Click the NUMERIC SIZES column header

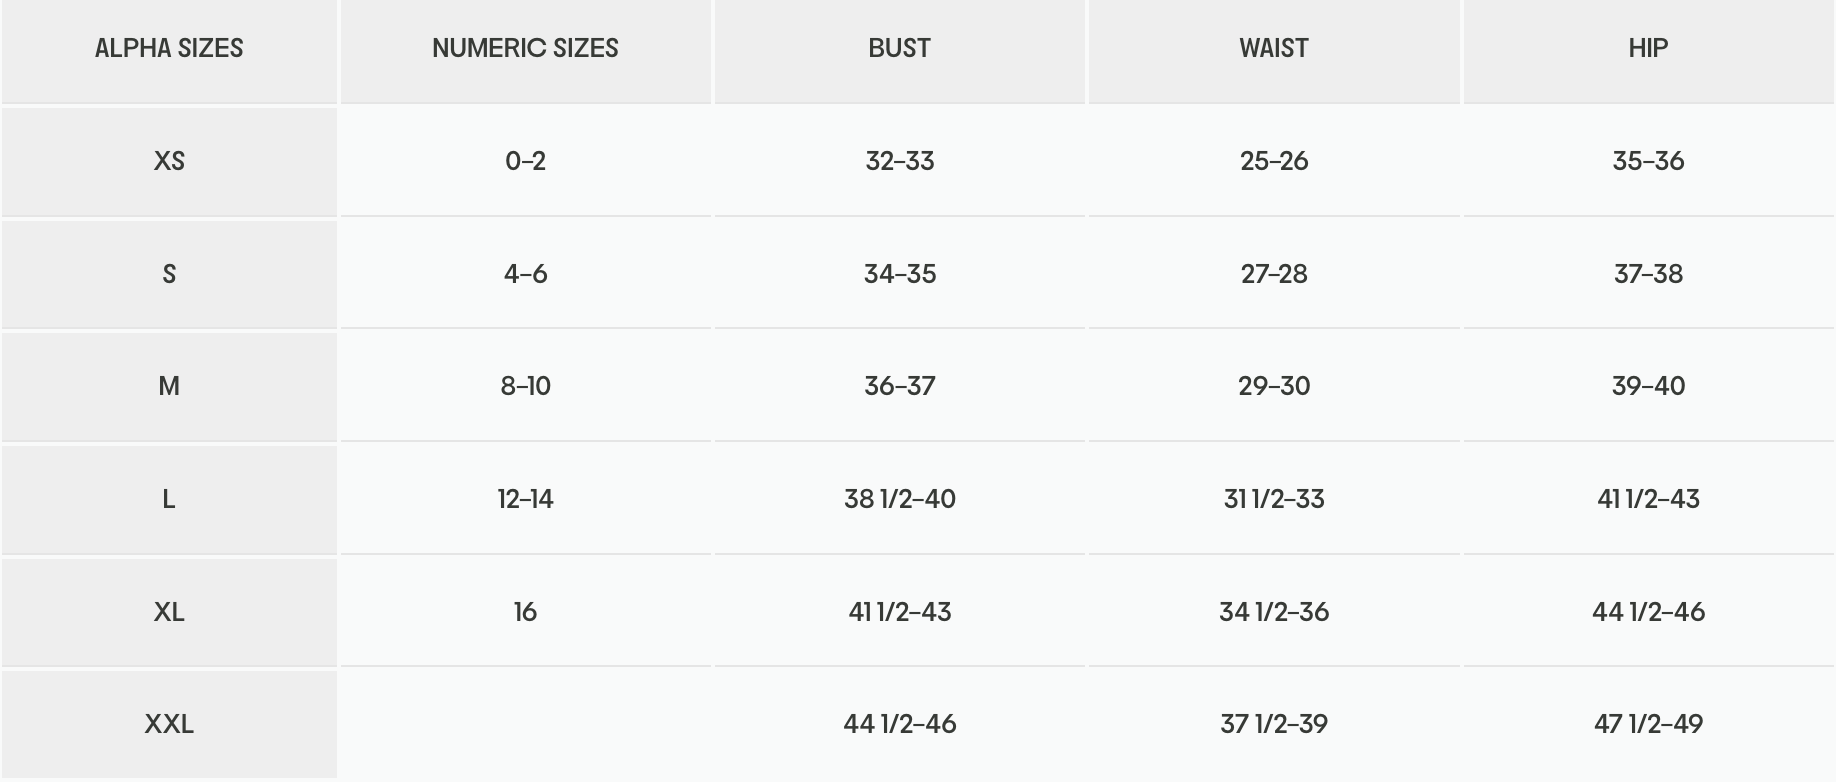pyautogui.click(x=525, y=48)
